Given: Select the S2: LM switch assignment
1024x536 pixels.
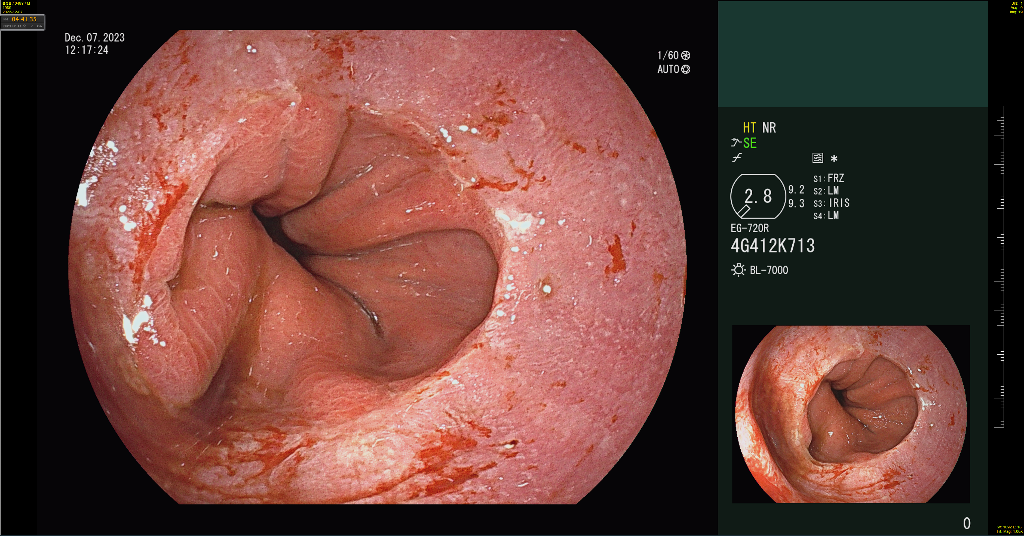Looking at the screenshot, I should (826, 191).
